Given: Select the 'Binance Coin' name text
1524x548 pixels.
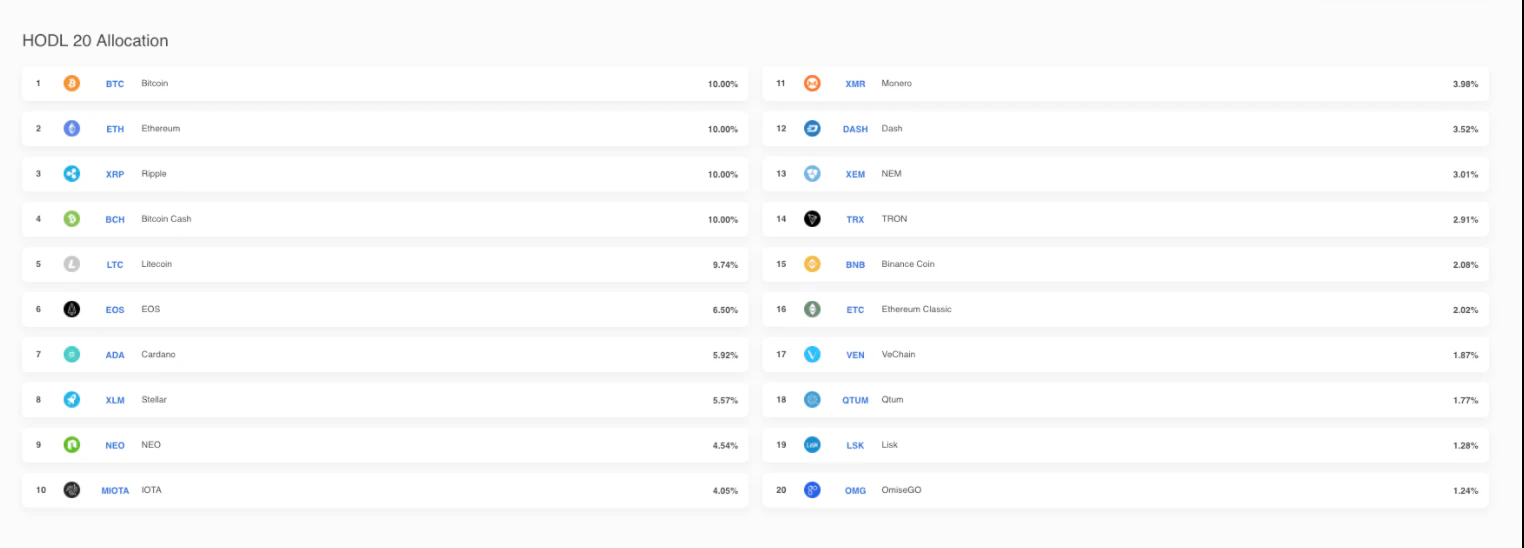Looking at the screenshot, I should click(908, 264).
